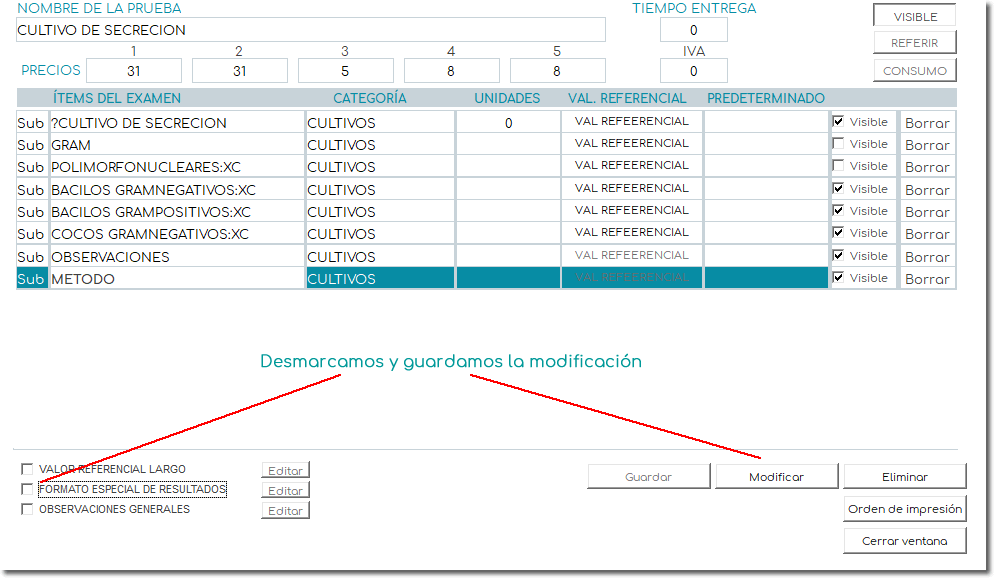This screenshot has width=994, height=578.
Task: Open Orden de impresión settings
Action: [x=904, y=509]
